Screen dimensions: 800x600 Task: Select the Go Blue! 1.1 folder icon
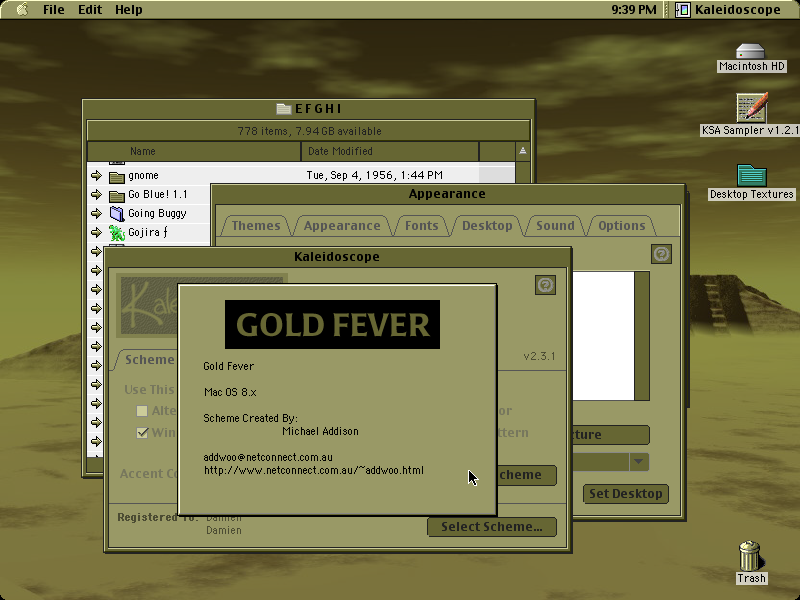pos(117,195)
